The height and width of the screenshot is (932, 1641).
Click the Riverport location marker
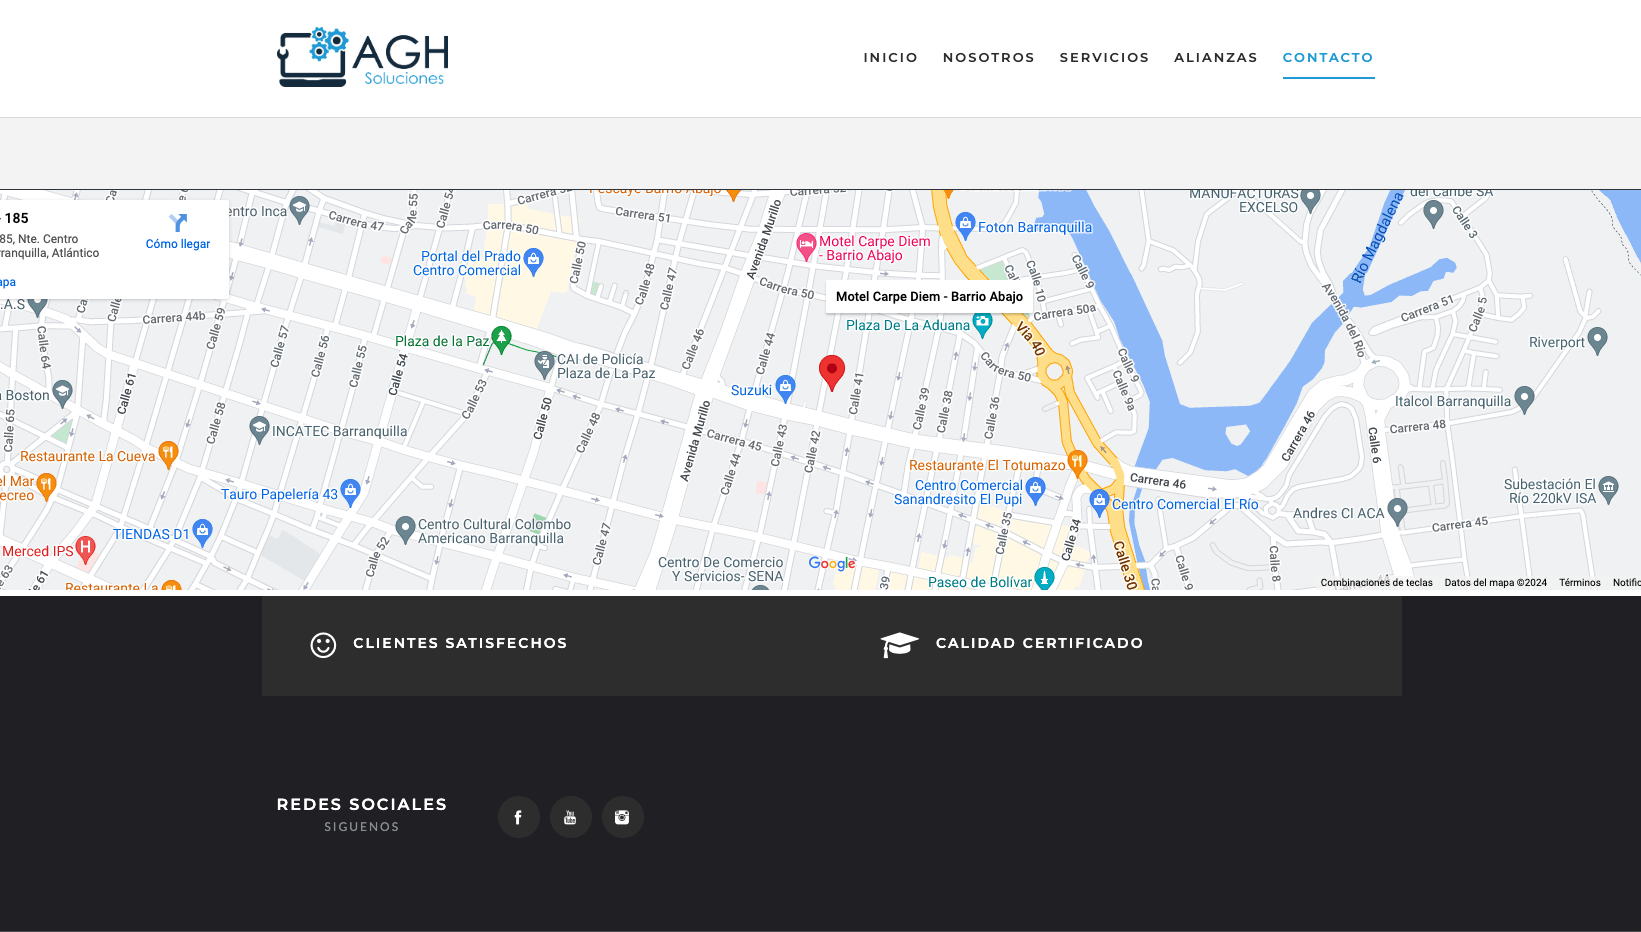click(1597, 340)
